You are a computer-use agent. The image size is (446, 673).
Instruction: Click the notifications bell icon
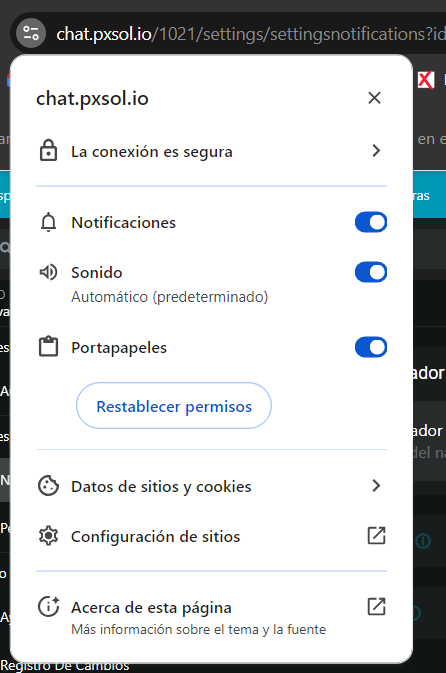[48, 222]
